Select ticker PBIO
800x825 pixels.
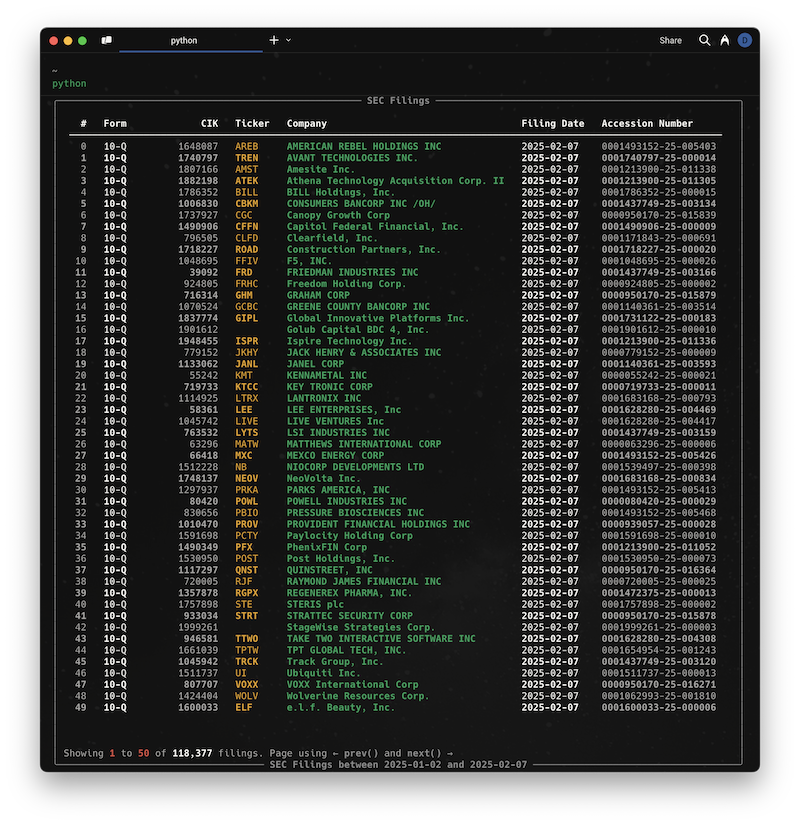[246, 512]
